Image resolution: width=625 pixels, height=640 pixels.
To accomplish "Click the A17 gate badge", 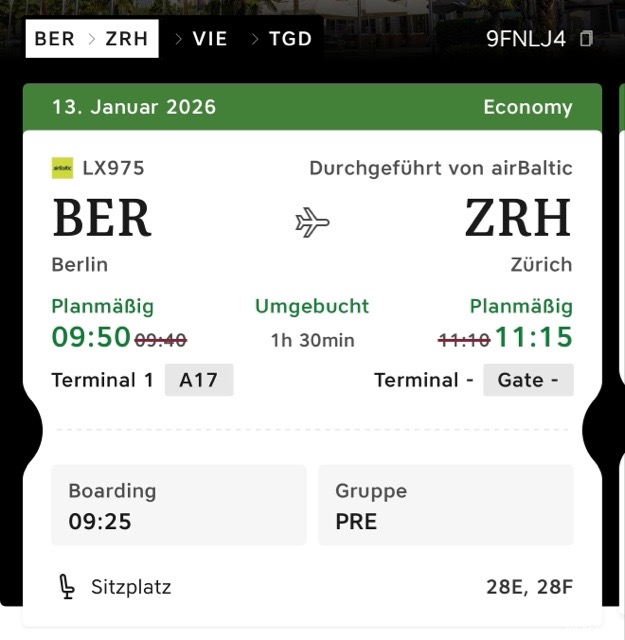I will (199, 380).
